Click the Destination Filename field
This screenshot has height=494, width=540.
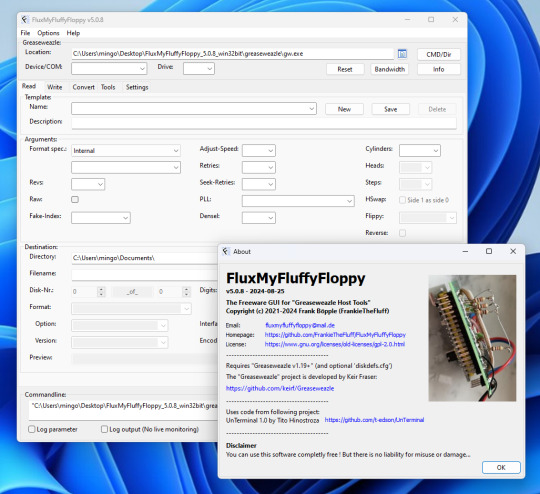pyautogui.click(x=145, y=275)
